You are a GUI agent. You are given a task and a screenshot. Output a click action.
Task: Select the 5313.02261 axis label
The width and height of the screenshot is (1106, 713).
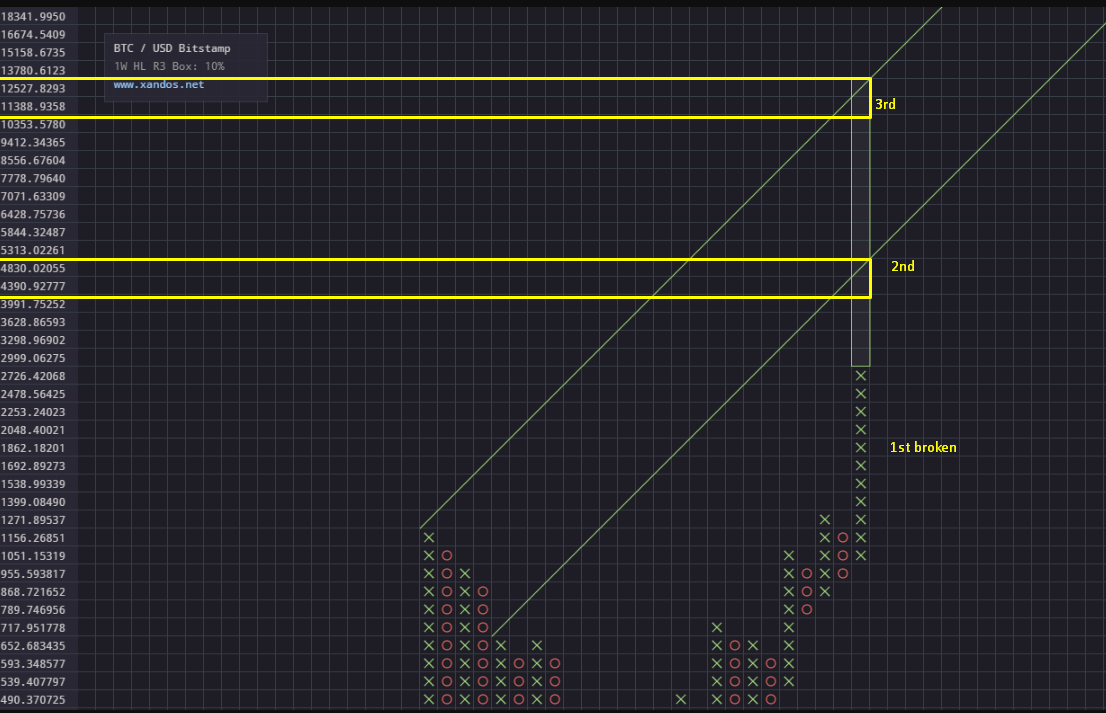click(33, 250)
